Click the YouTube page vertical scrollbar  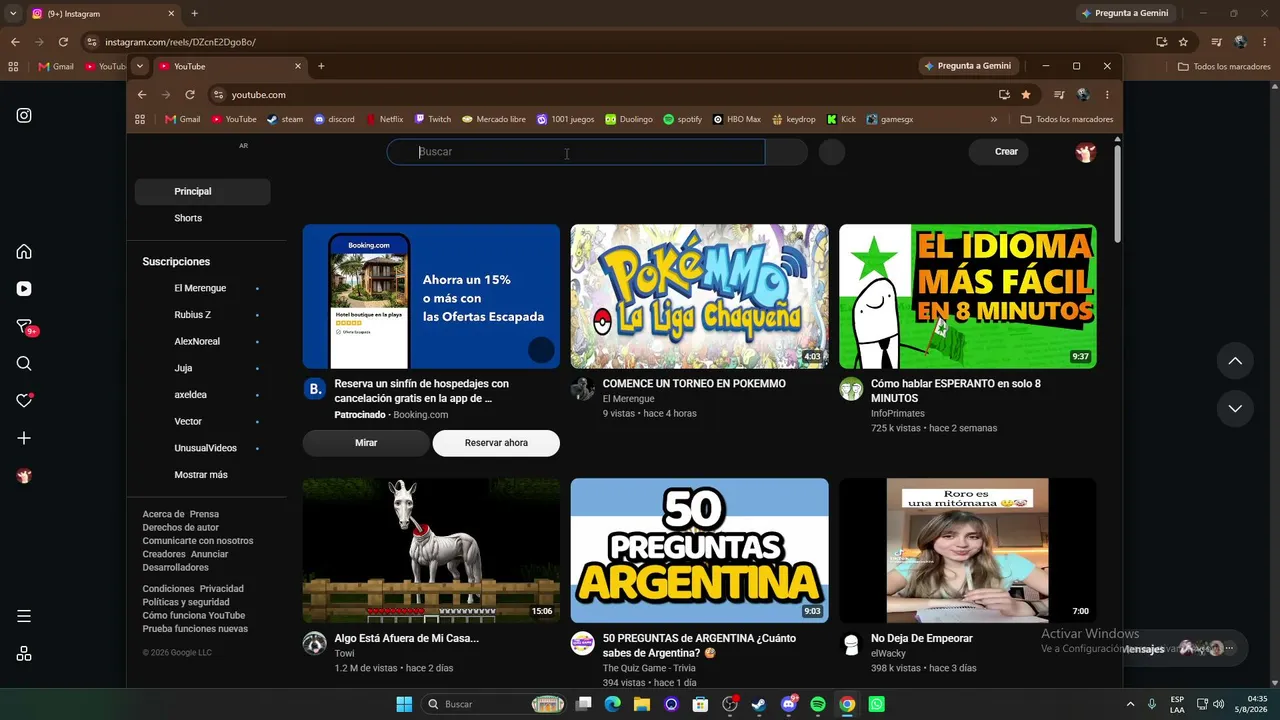[1117, 192]
